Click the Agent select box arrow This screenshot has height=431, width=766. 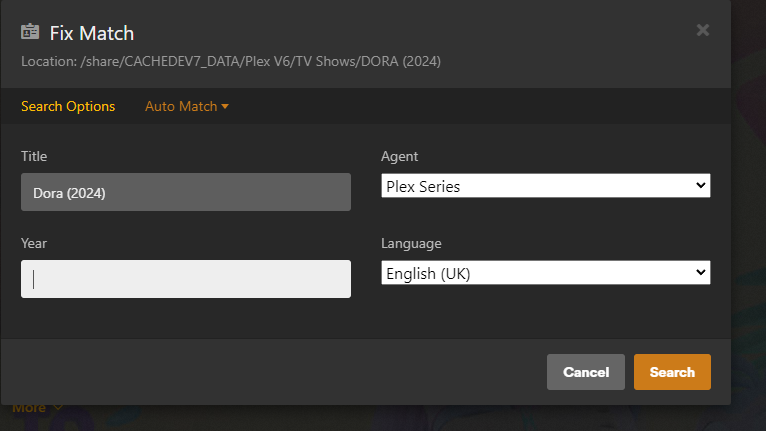699,185
